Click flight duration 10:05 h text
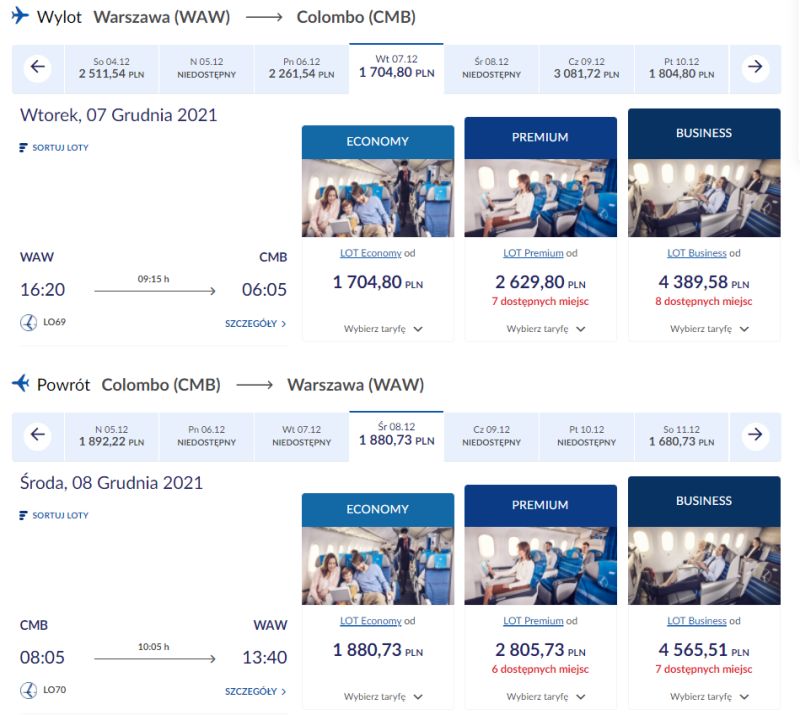The width and height of the screenshot is (800, 715). (154, 647)
